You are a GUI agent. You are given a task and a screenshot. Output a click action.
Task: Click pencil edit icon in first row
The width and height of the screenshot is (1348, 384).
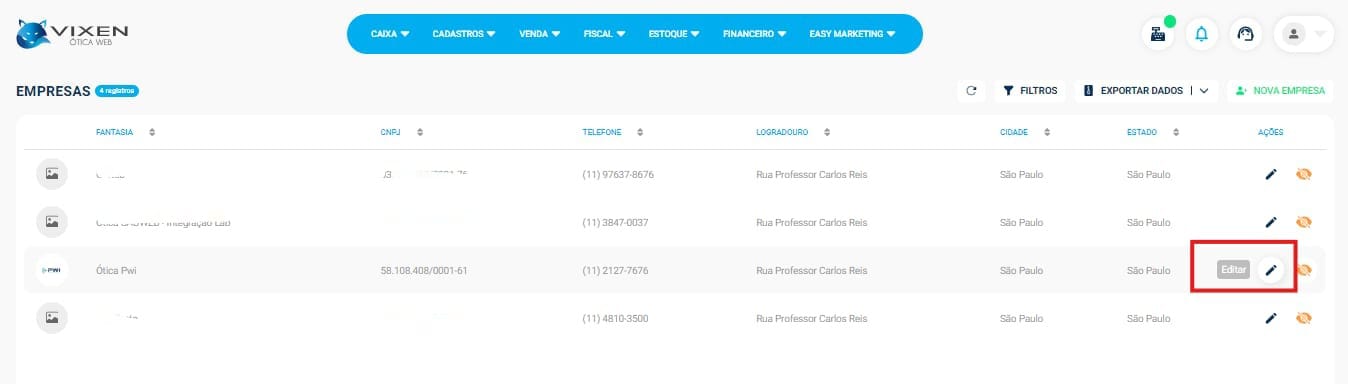(1271, 174)
